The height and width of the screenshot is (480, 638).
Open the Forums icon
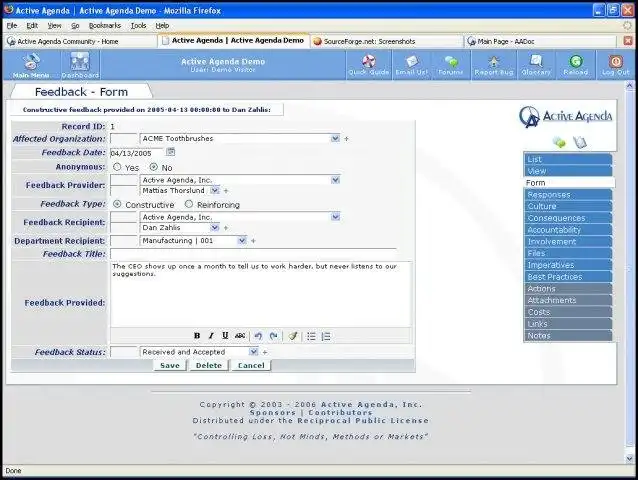tap(451, 65)
